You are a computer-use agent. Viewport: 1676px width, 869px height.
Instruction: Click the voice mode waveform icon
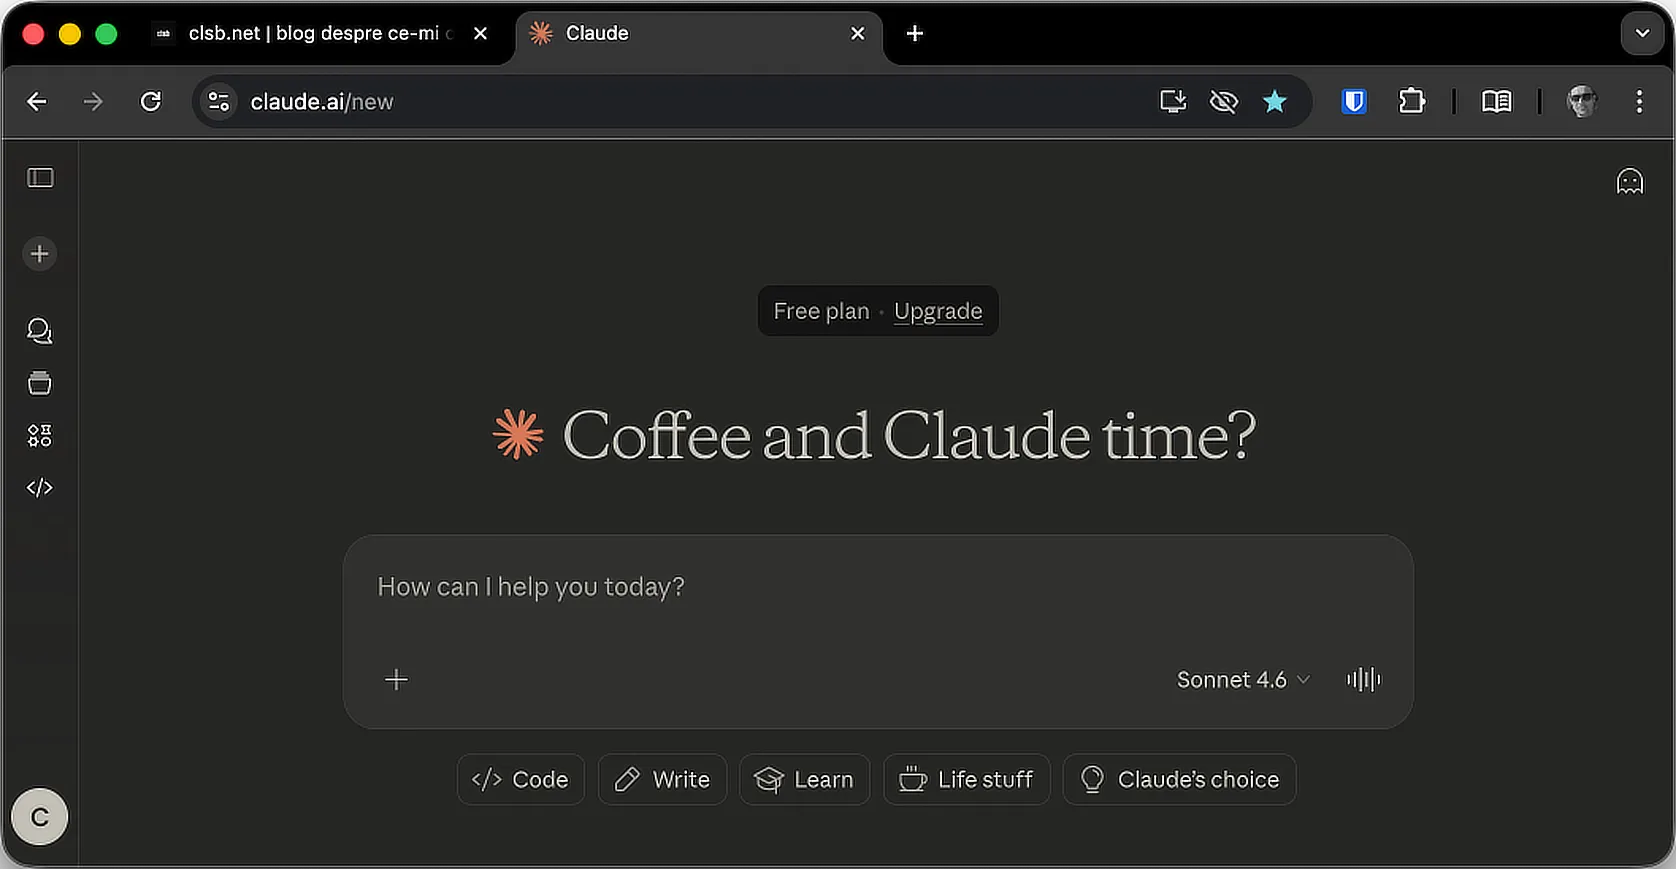point(1363,680)
